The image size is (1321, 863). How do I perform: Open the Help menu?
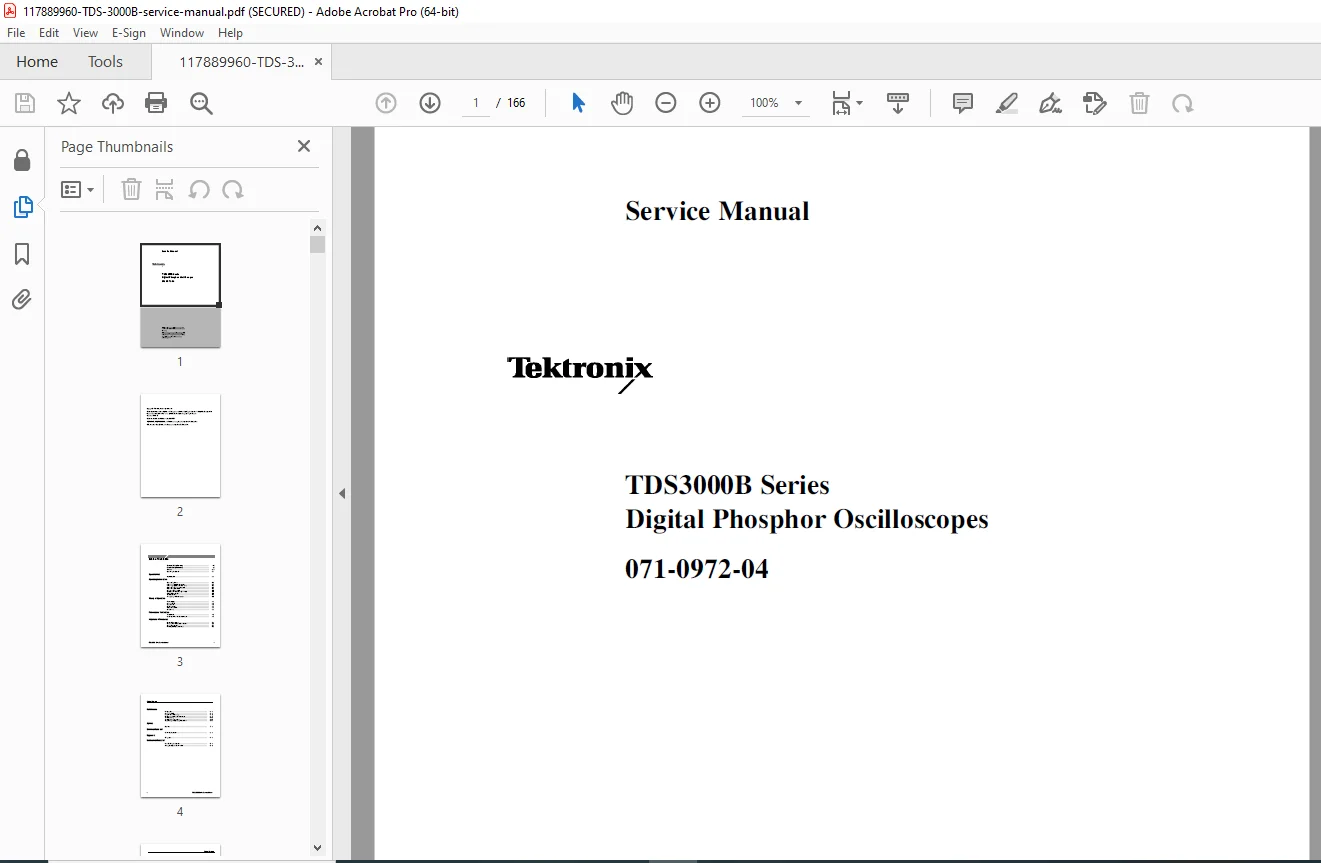click(231, 33)
